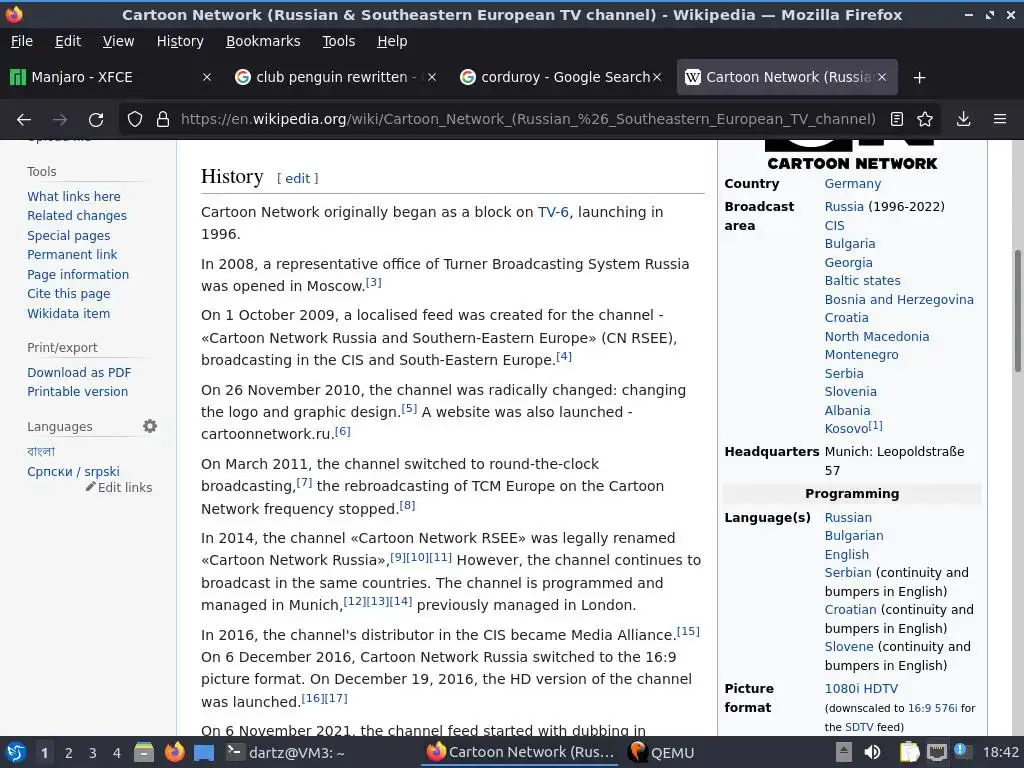Close the club penguin rewritten tab
Viewport: 1024px width, 768px height.
coord(432,77)
